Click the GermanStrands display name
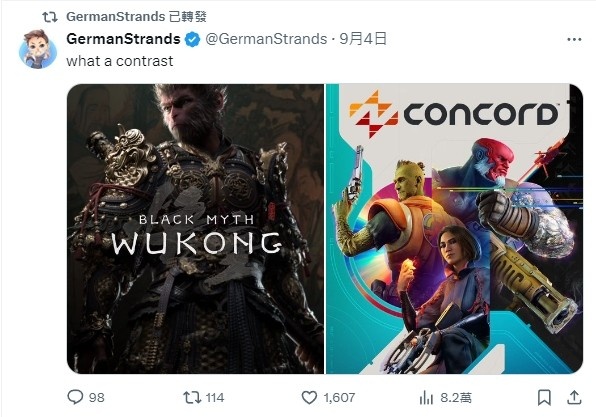 click(123, 39)
